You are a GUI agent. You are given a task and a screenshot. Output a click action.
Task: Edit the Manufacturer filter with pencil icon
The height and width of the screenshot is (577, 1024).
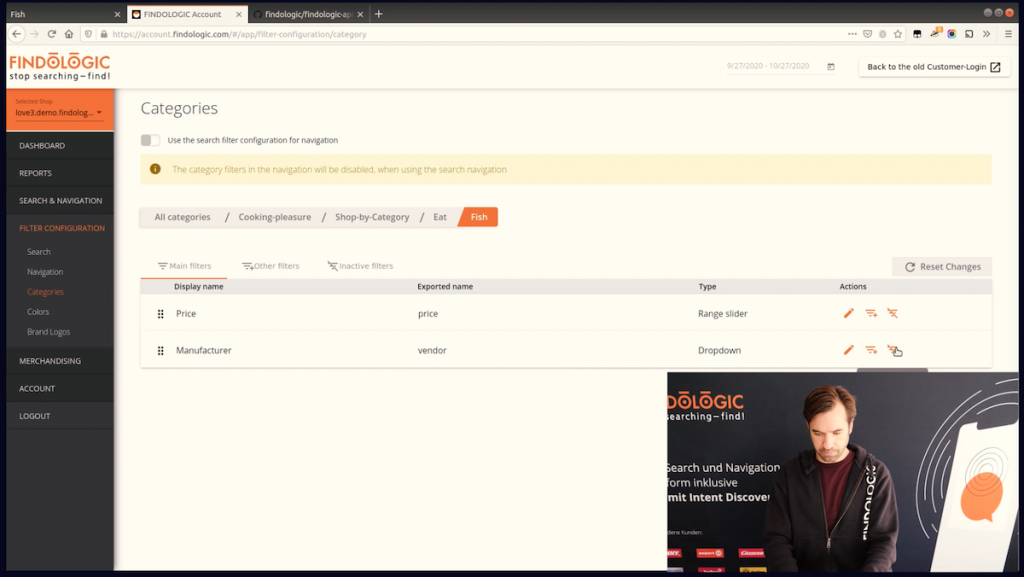click(x=848, y=350)
